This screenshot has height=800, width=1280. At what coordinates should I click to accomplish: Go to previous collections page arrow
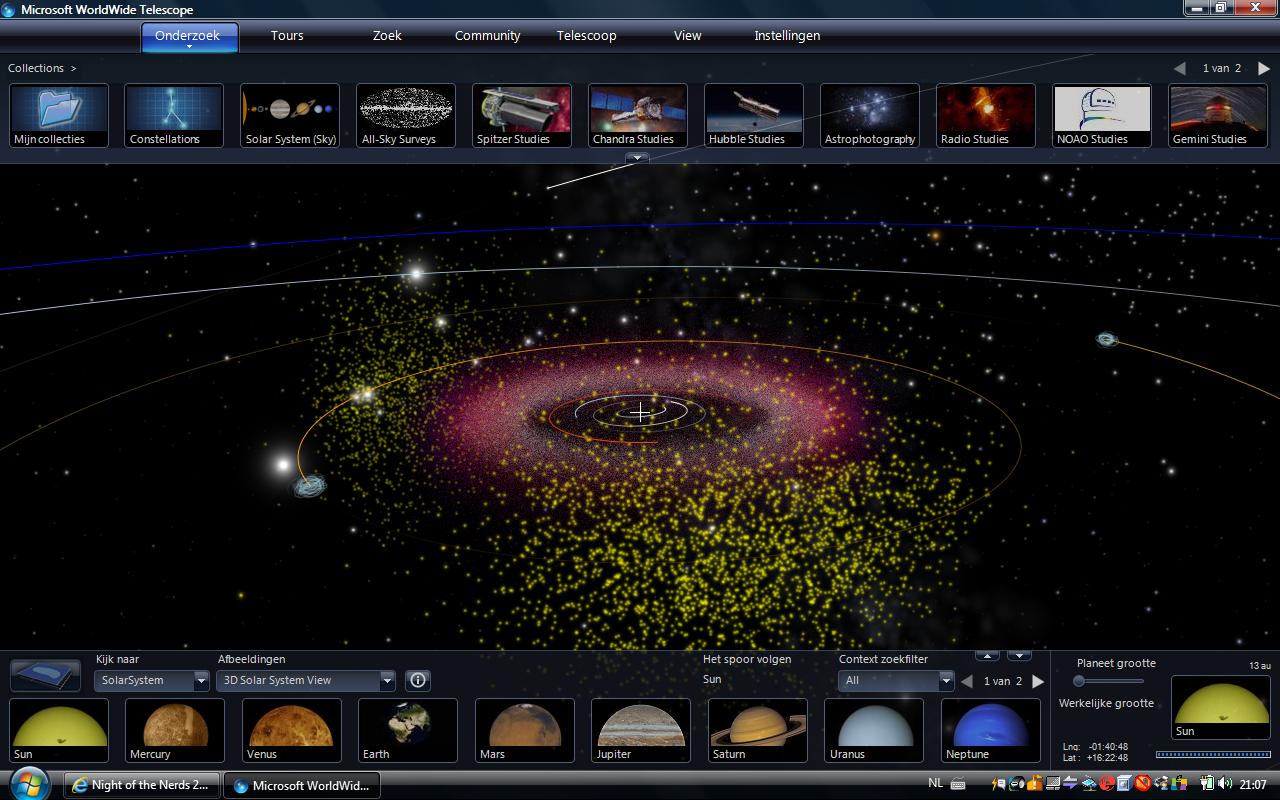click(x=1180, y=68)
